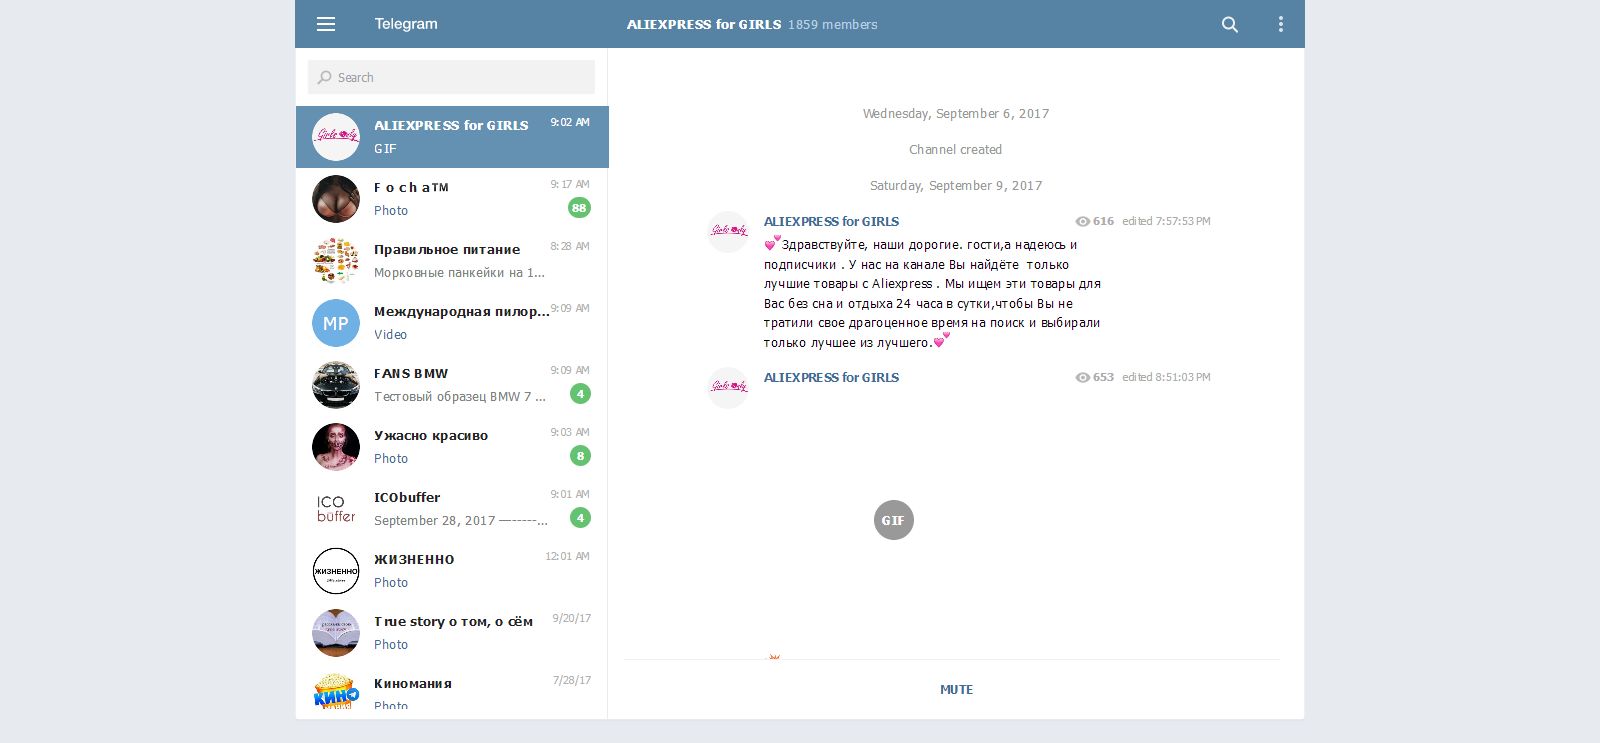Click the 9:02 AM time on the active chat
Image resolution: width=1600 pixels, height=743 pixels.
(x=570, y=123)
